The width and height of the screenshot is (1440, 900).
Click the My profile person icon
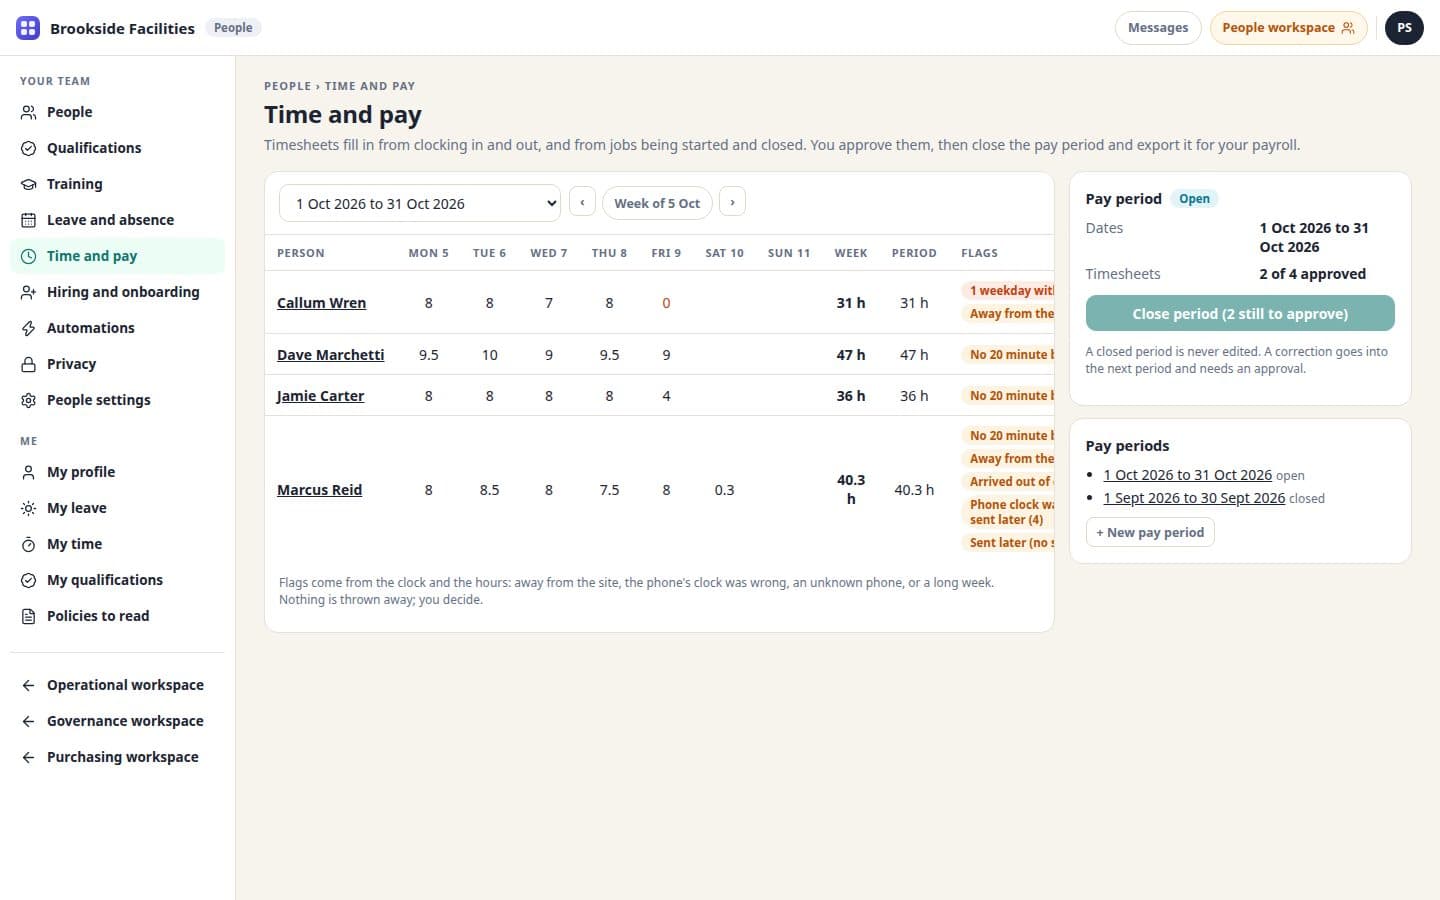[28, 472]
